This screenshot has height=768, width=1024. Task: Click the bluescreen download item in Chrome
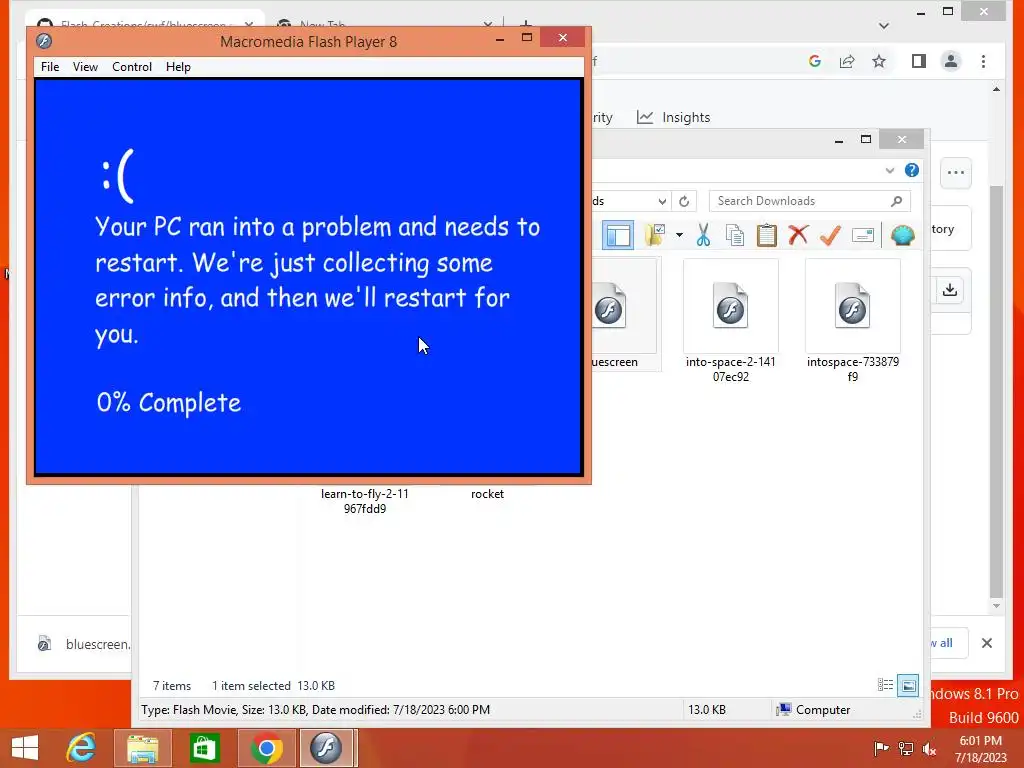84,644
